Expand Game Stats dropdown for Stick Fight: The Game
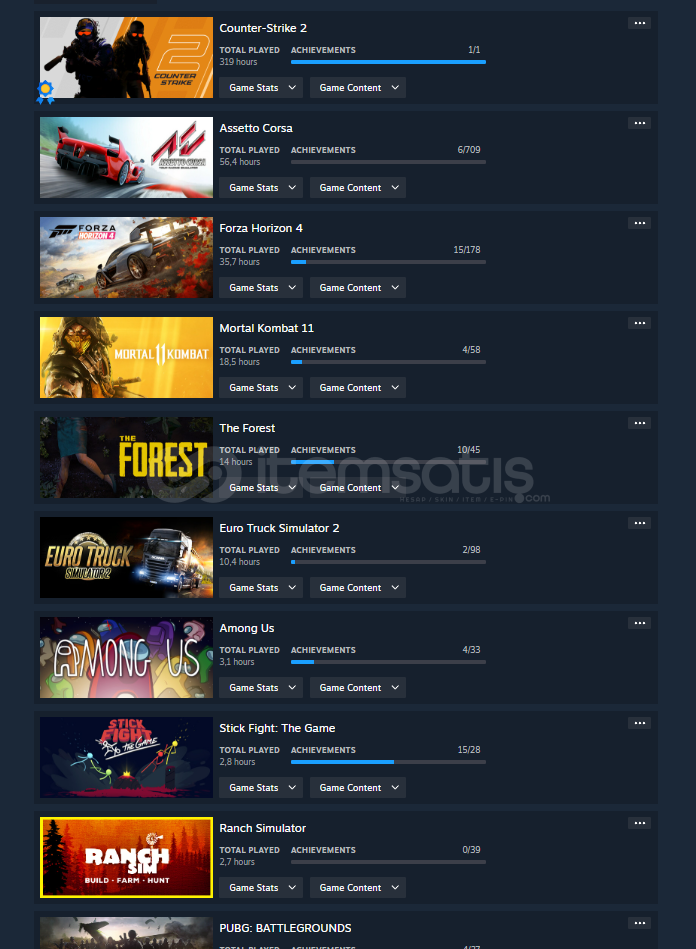The height and width of the screenshot is (949, 696). pyautogui.click(x=261, y=787)
